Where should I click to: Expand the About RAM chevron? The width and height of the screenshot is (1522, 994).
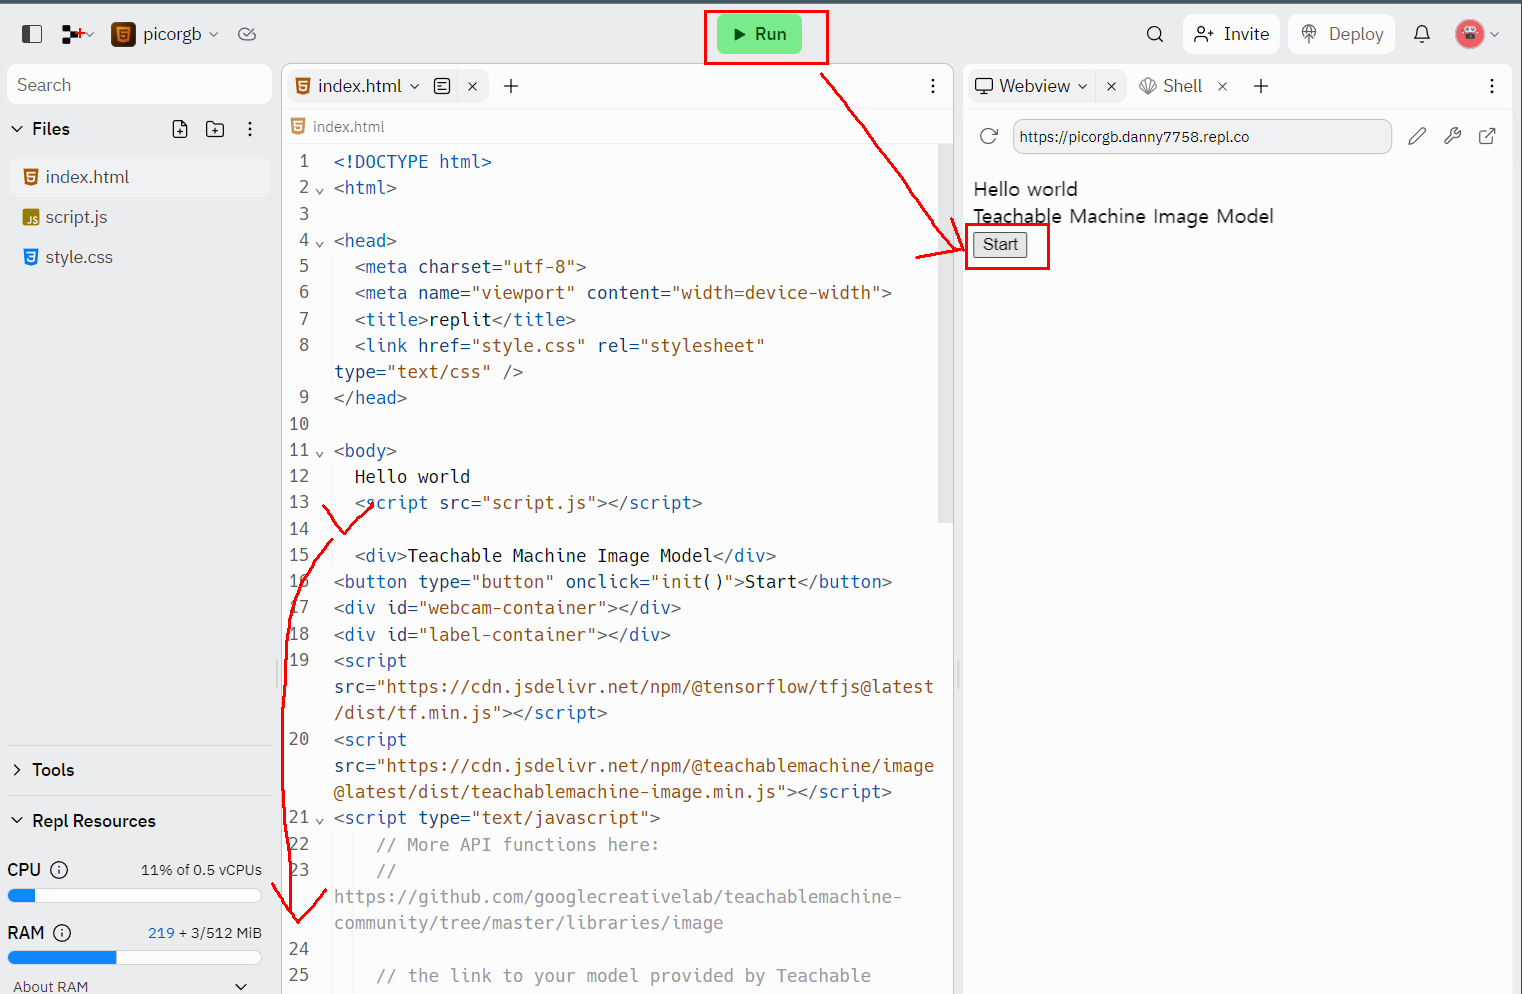(x=241, y=987)
